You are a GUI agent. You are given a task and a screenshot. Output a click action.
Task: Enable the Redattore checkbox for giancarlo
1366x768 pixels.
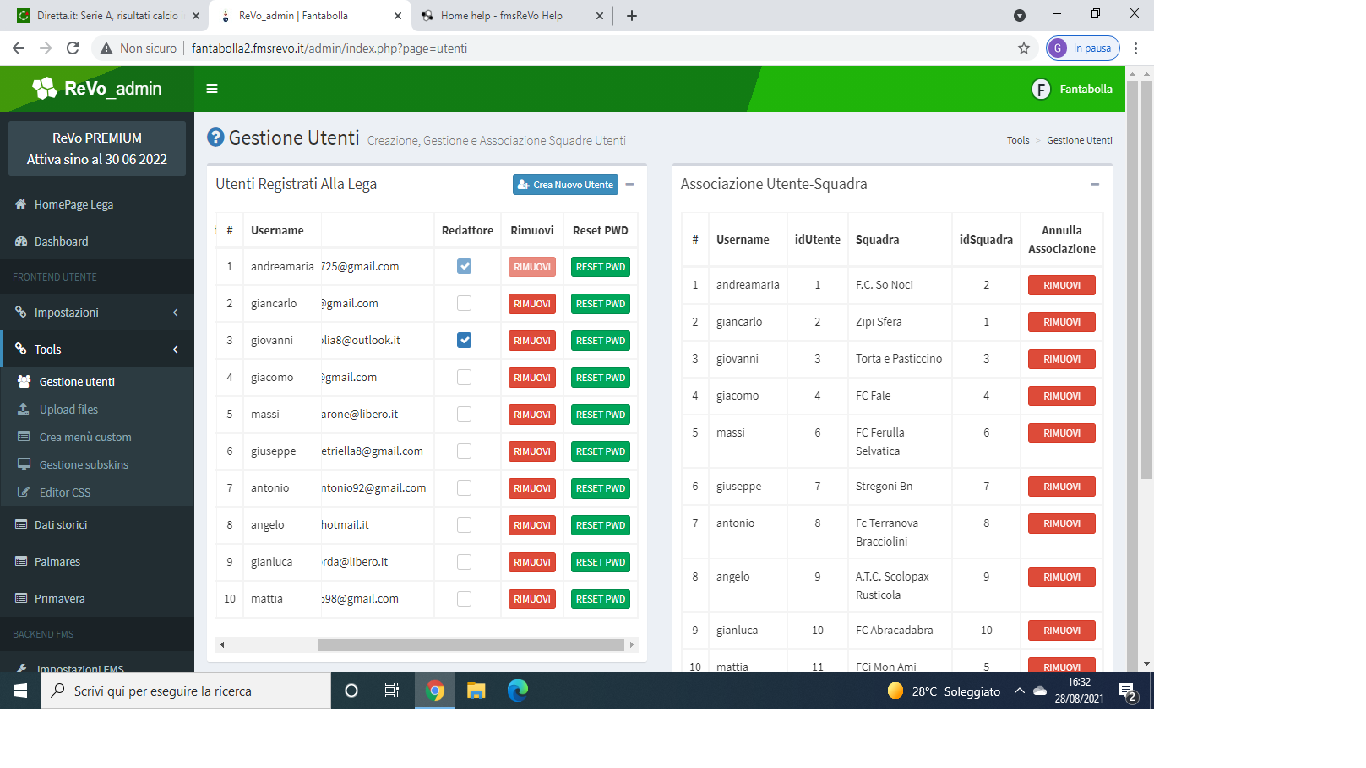464,303
